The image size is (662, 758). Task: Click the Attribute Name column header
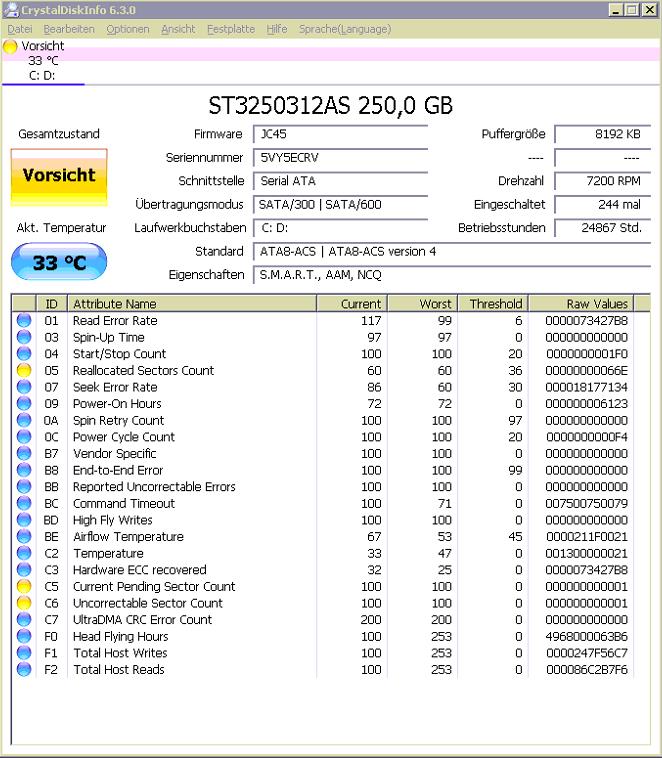(192, 304)
